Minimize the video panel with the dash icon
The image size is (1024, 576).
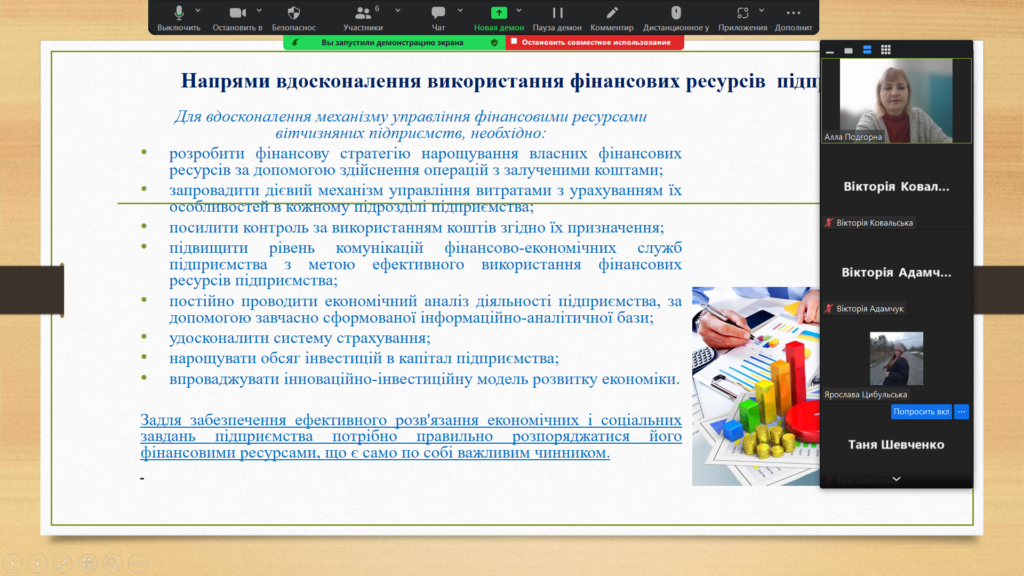[830, 50]
